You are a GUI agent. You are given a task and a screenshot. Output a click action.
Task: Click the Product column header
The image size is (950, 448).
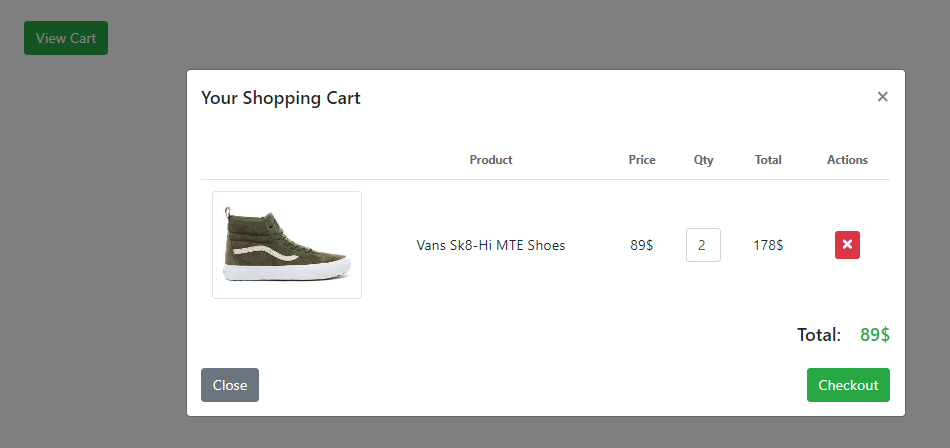tap(491, 160)
